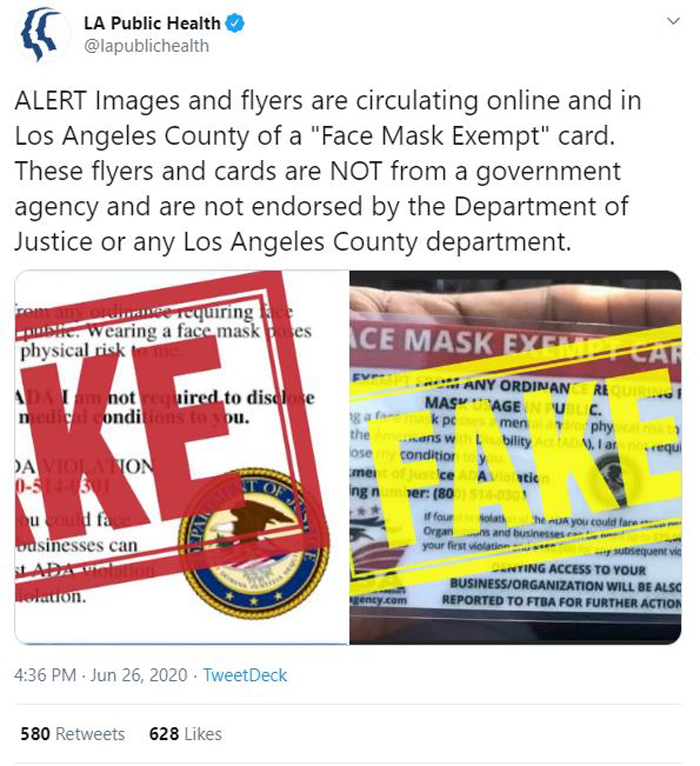The height and width of the screenshot is (766, 700).
Task: Open the left flyer image with red stamp
Action: click(x=181, y=457)
